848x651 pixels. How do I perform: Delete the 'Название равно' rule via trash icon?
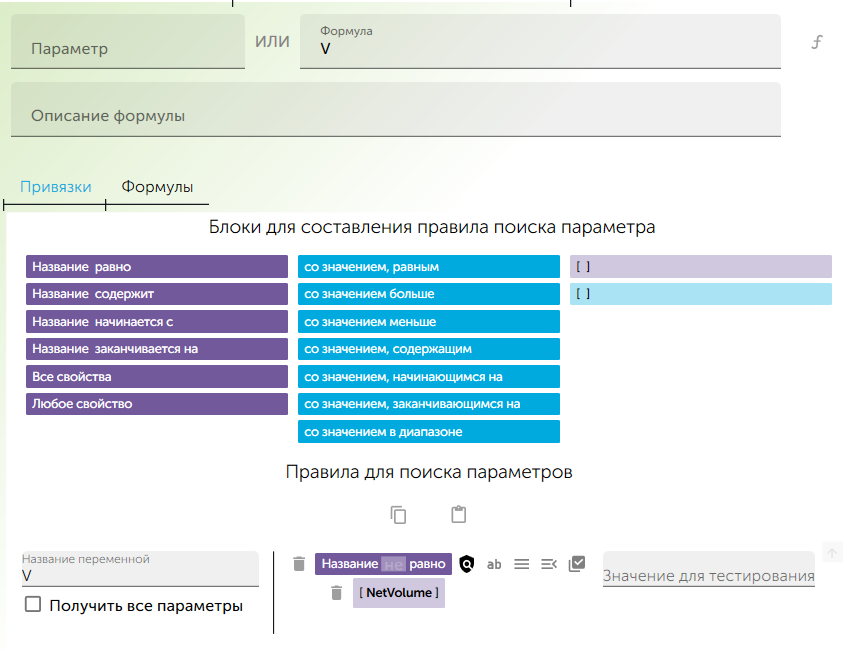(x=298, y=564)
